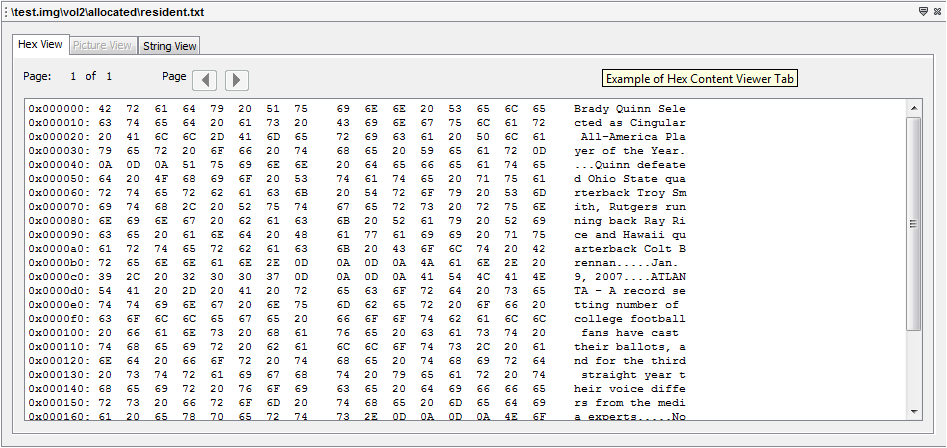Go to the previous page with left arrow
The height and width of the screenshot is (448, 947).
coord(204,80)
